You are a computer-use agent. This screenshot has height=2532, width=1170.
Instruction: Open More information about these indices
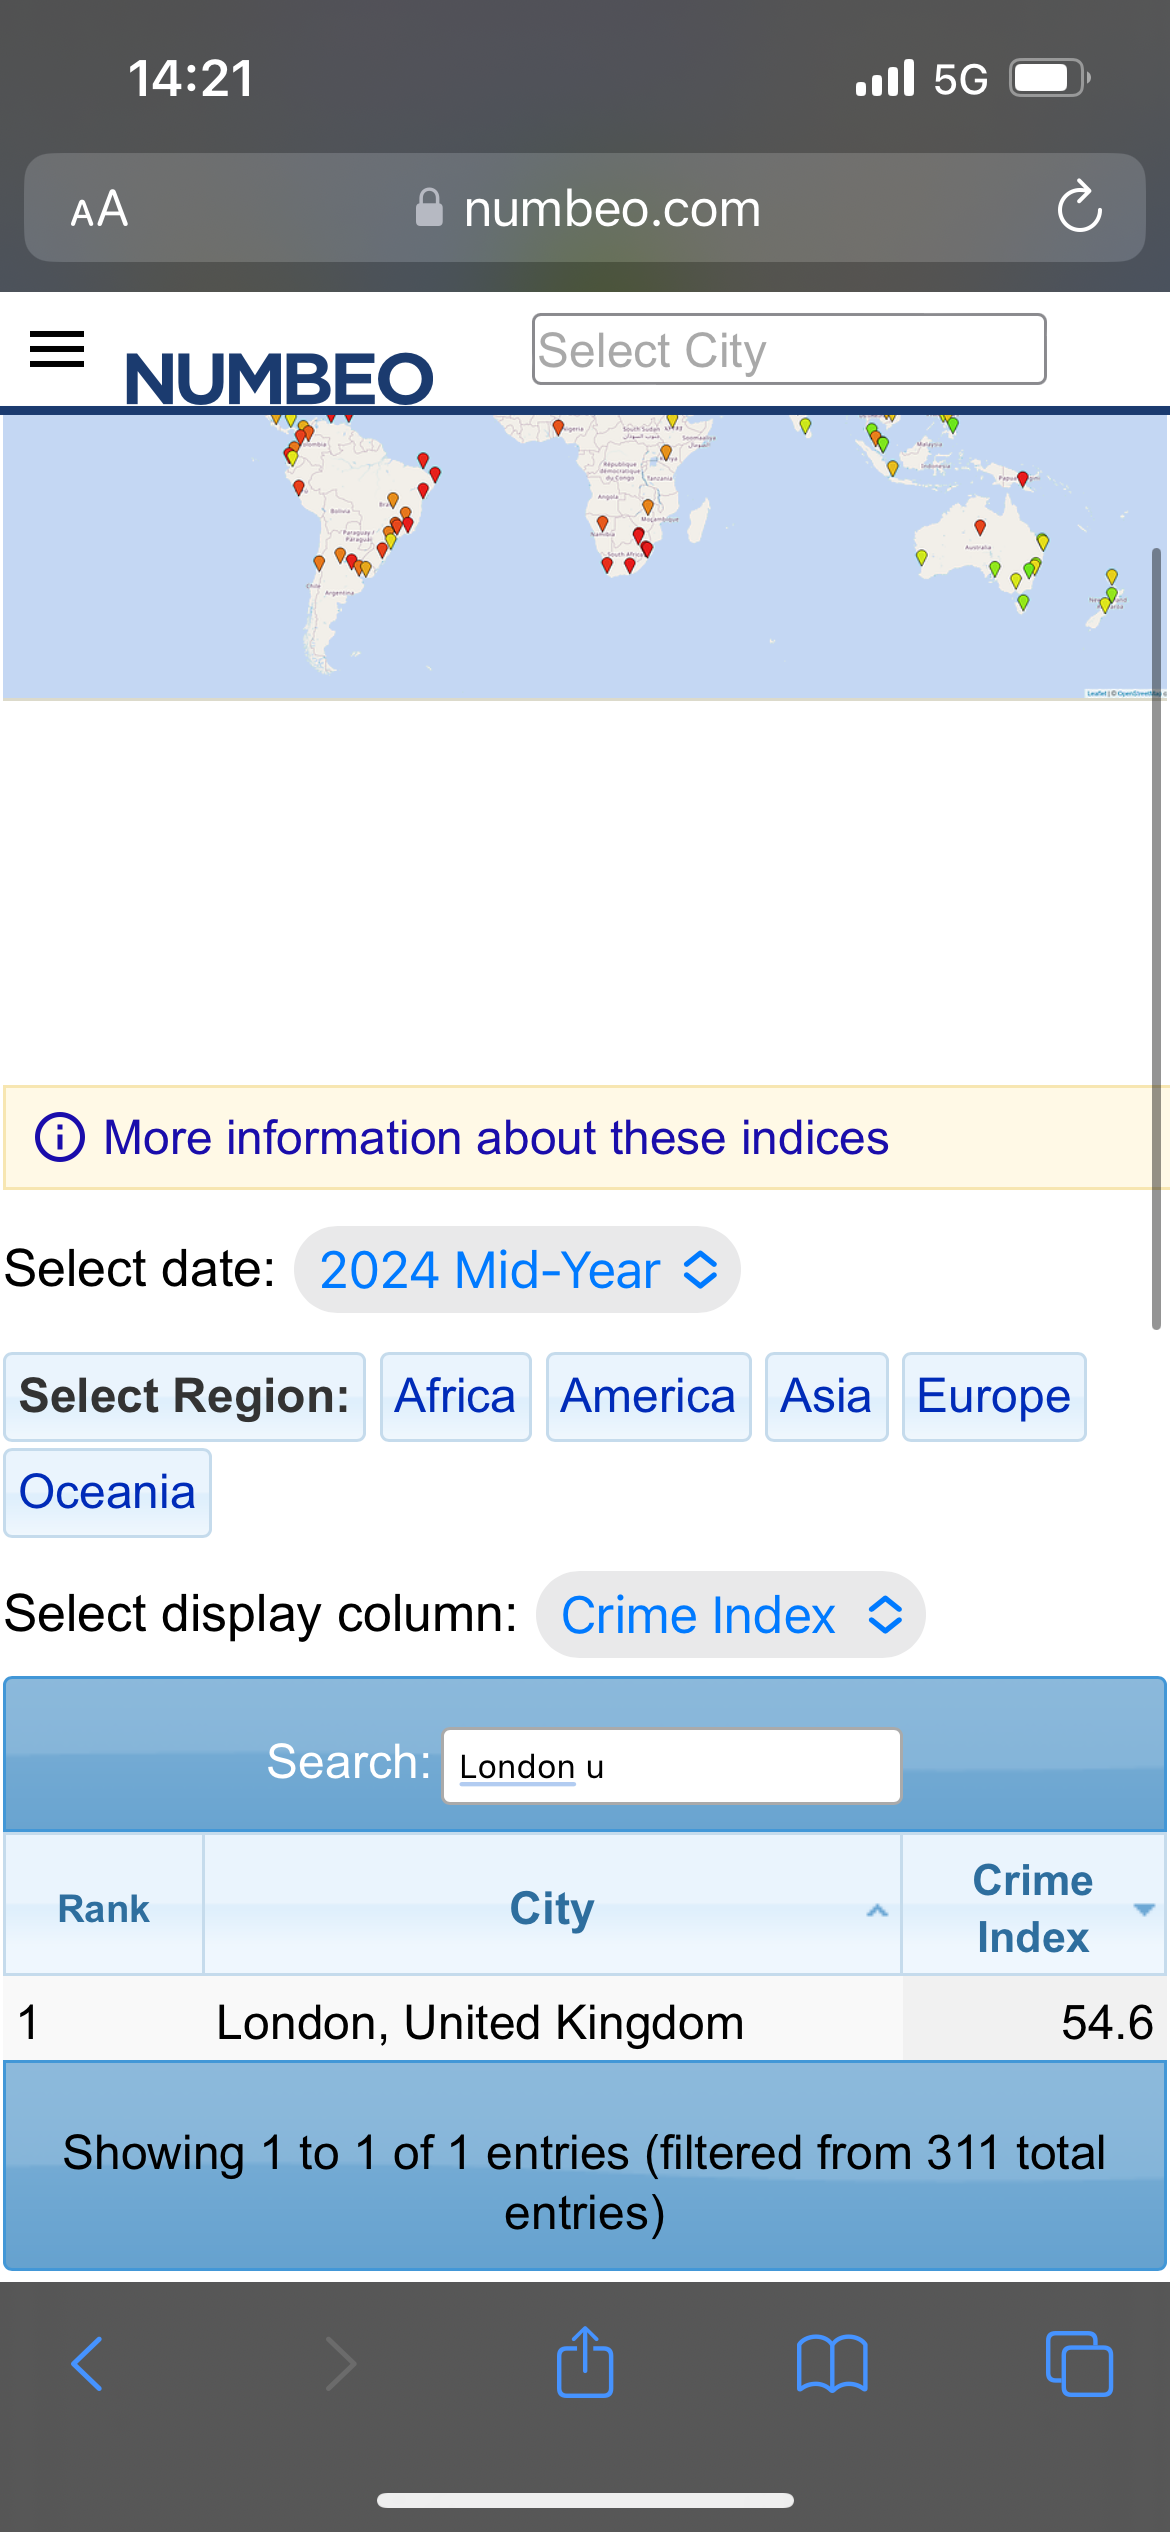click(x=496, y=1138)
